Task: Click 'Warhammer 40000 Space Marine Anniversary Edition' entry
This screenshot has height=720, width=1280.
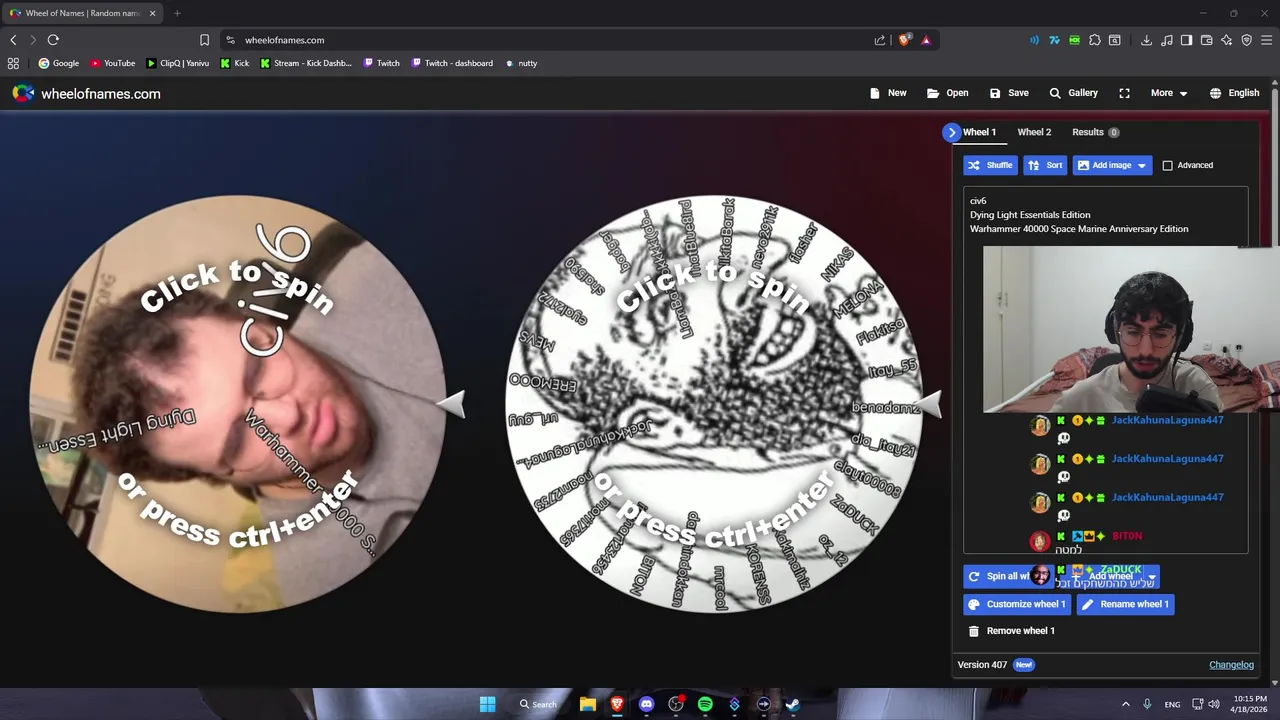Action: [1079, 229]
